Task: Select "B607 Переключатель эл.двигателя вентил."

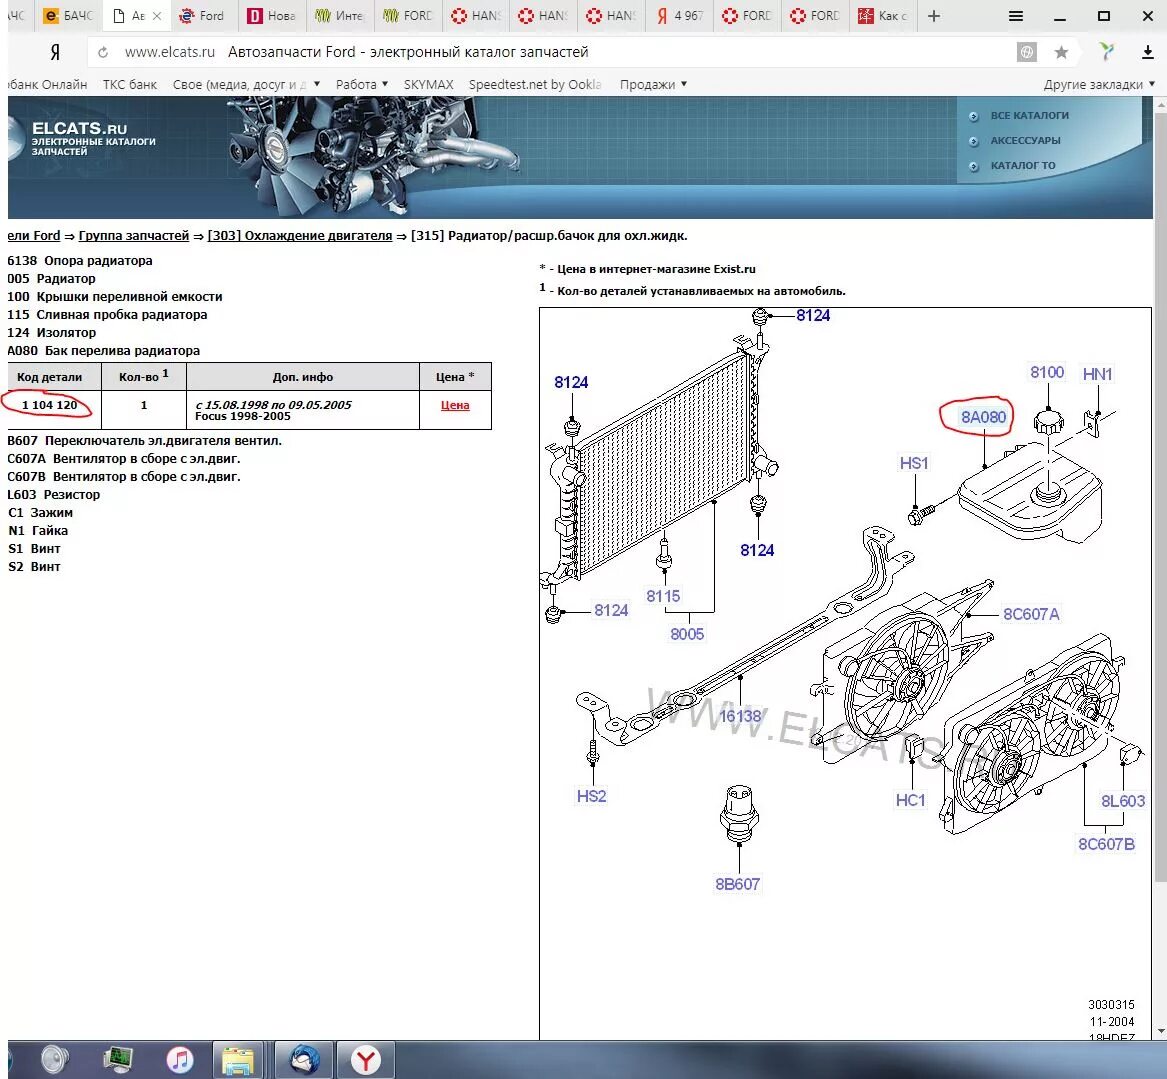Action: [x=144, y=441]
